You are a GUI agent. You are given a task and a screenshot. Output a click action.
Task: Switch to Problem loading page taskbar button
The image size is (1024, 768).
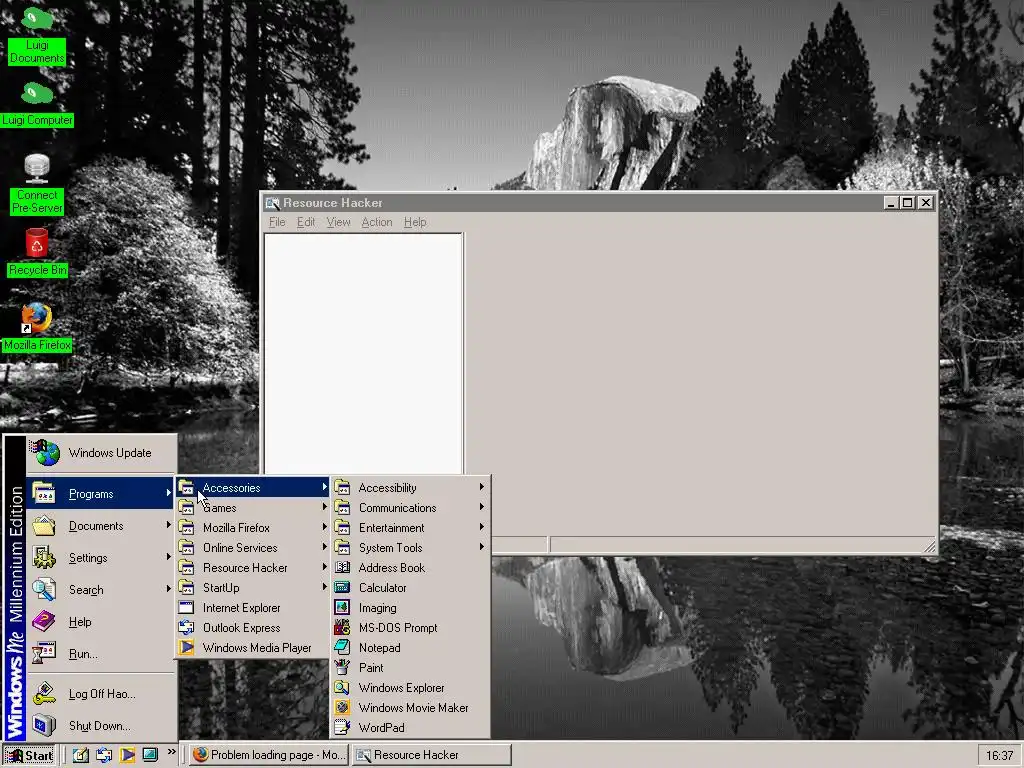(268, 755)
